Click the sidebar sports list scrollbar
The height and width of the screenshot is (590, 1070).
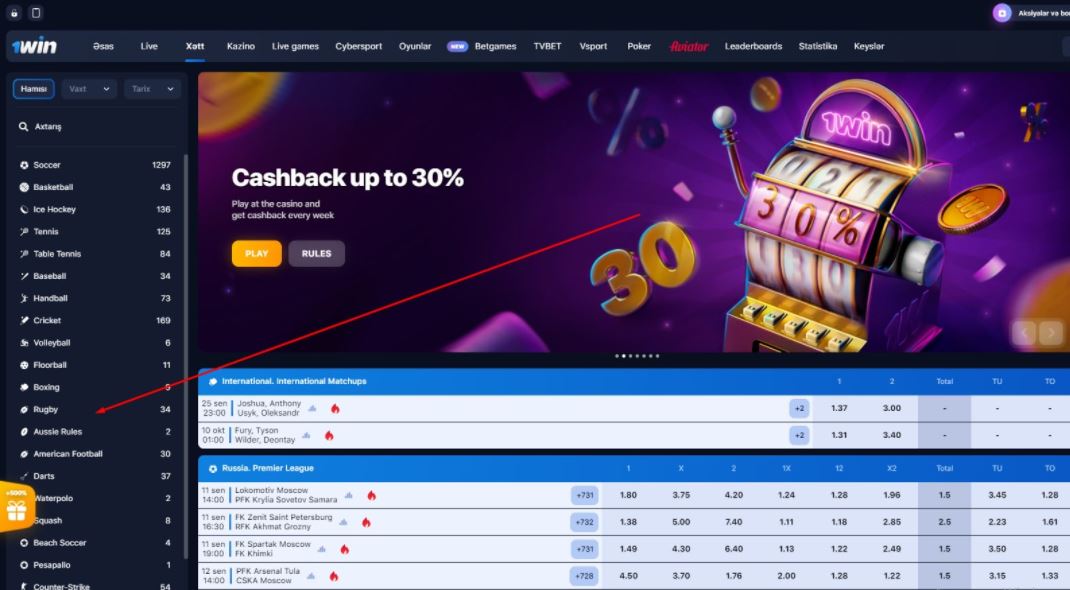(186, 355)
